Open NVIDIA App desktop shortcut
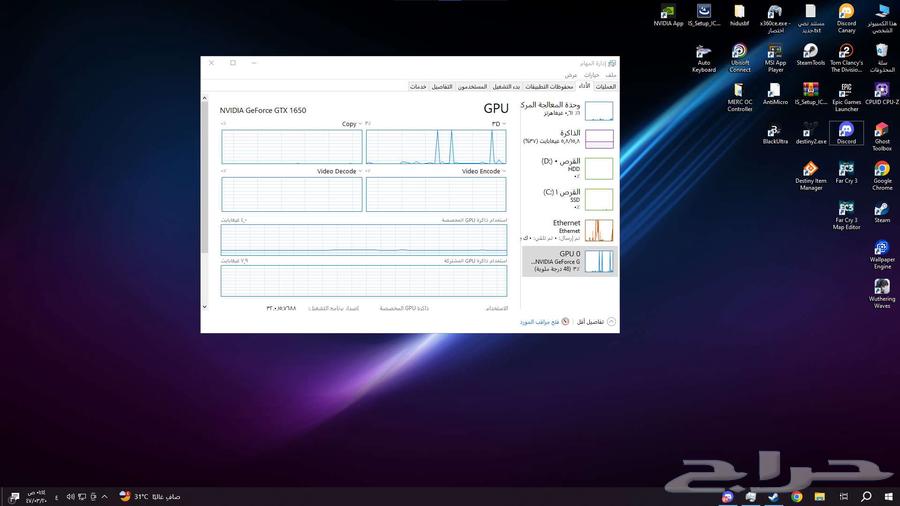900x506 pixels. [x=668, y=15]
